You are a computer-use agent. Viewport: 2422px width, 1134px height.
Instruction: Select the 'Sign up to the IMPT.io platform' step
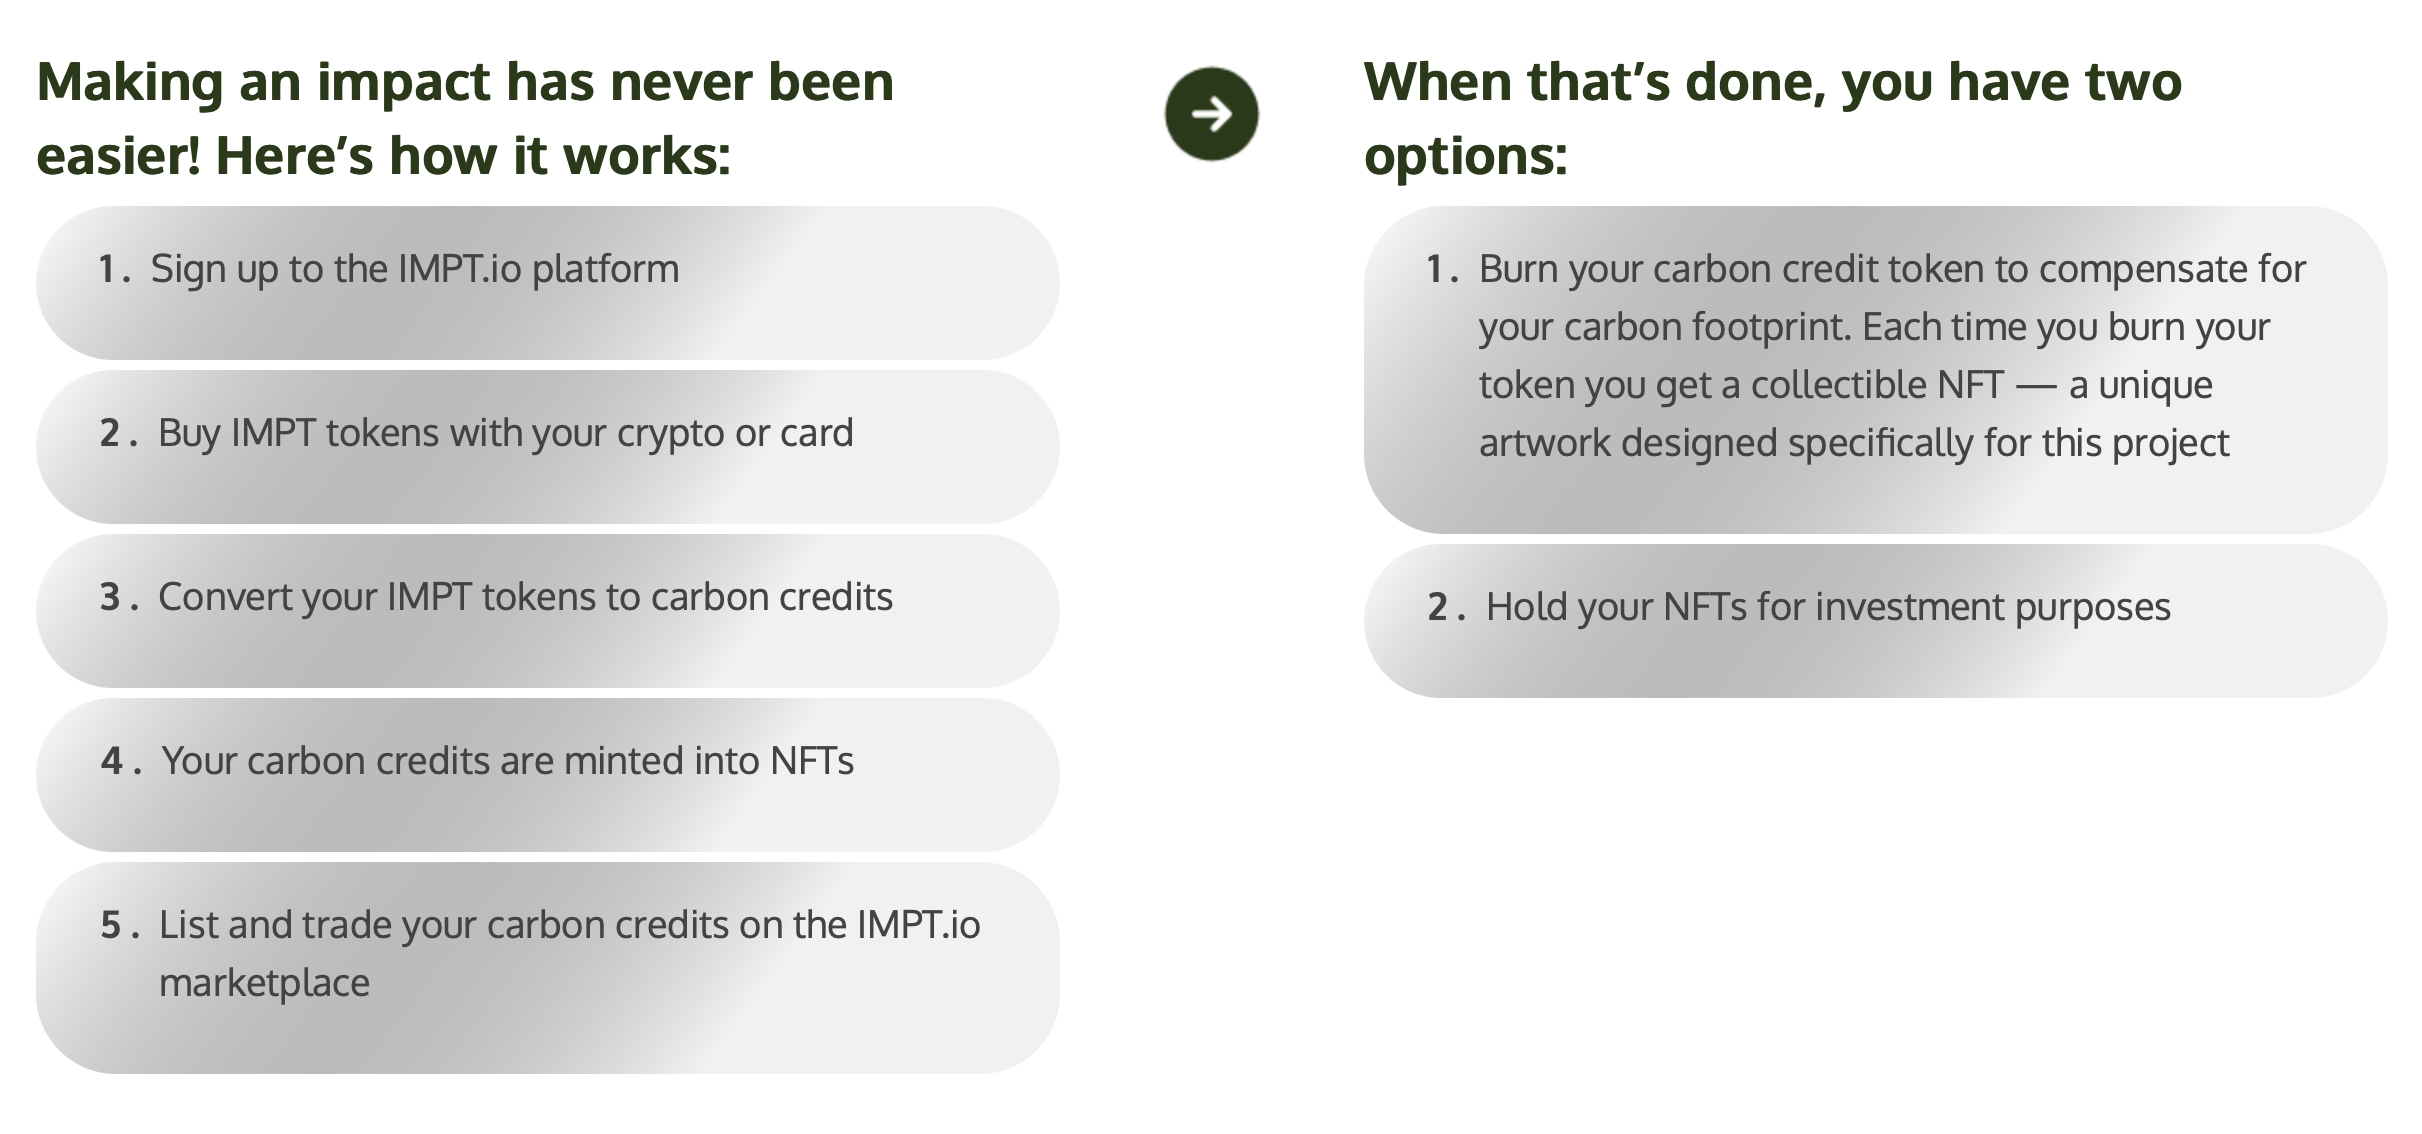[x=548, y=283]
